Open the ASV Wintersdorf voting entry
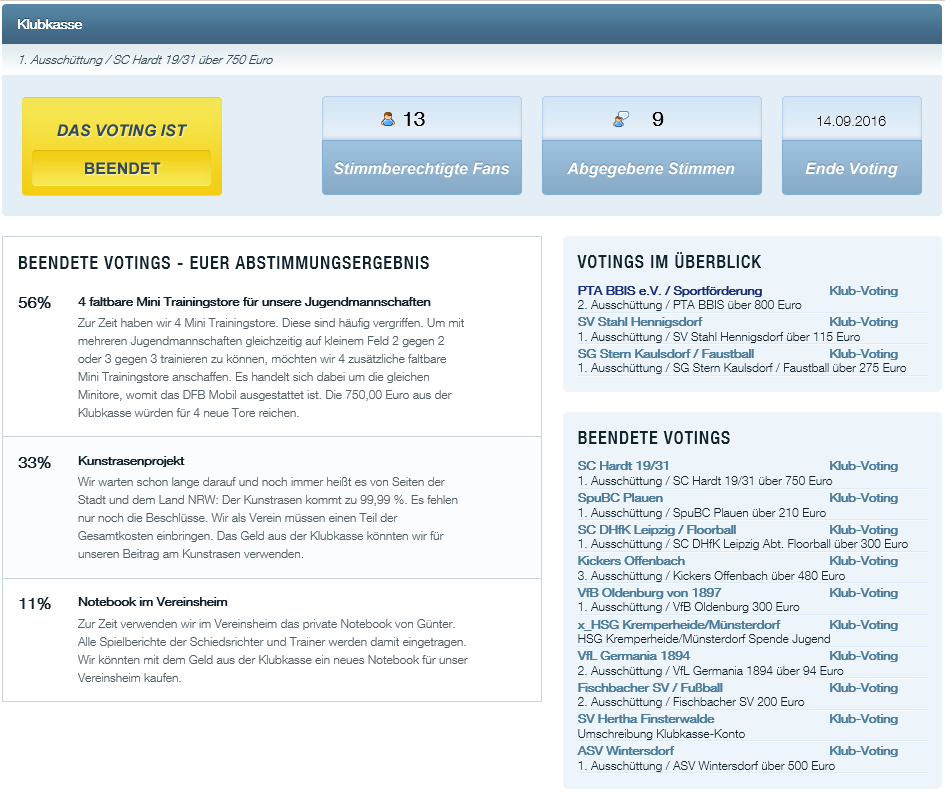The image size is (945, 792). pyautogui.click(x=626, y=751)
